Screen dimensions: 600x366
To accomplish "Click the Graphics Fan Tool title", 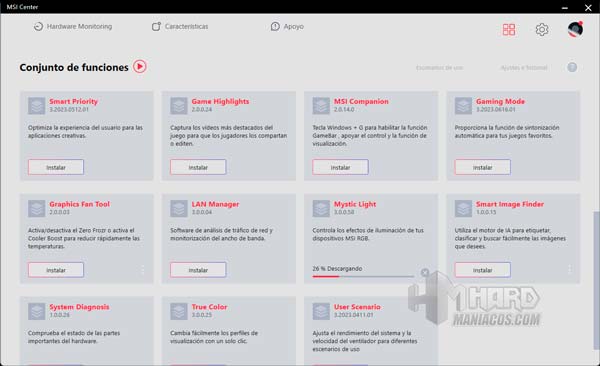I will 80,204.
